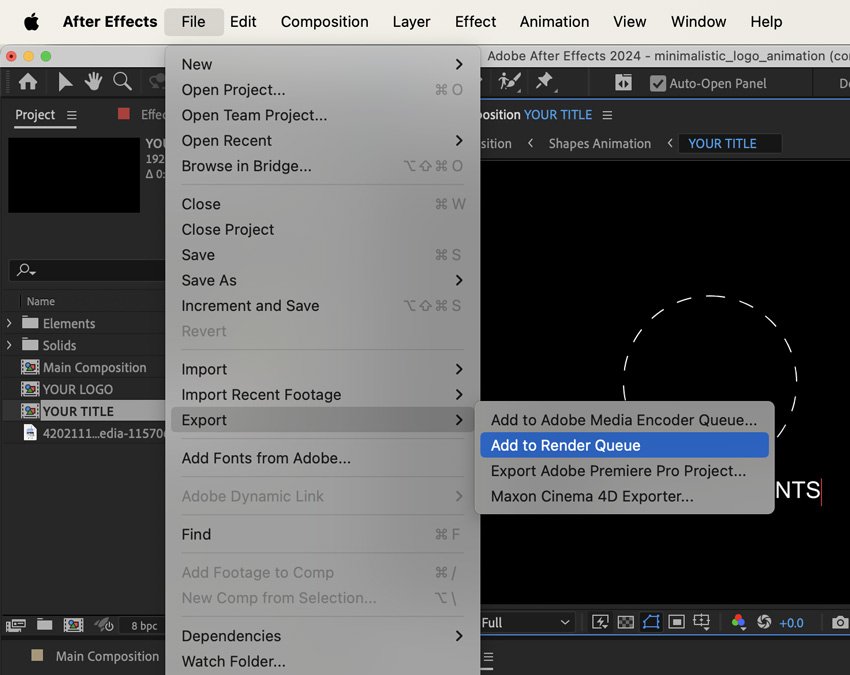850x675 pixels.
Task: Choose Maxon Cinema 4D Exporter
Action: (624, 496)
